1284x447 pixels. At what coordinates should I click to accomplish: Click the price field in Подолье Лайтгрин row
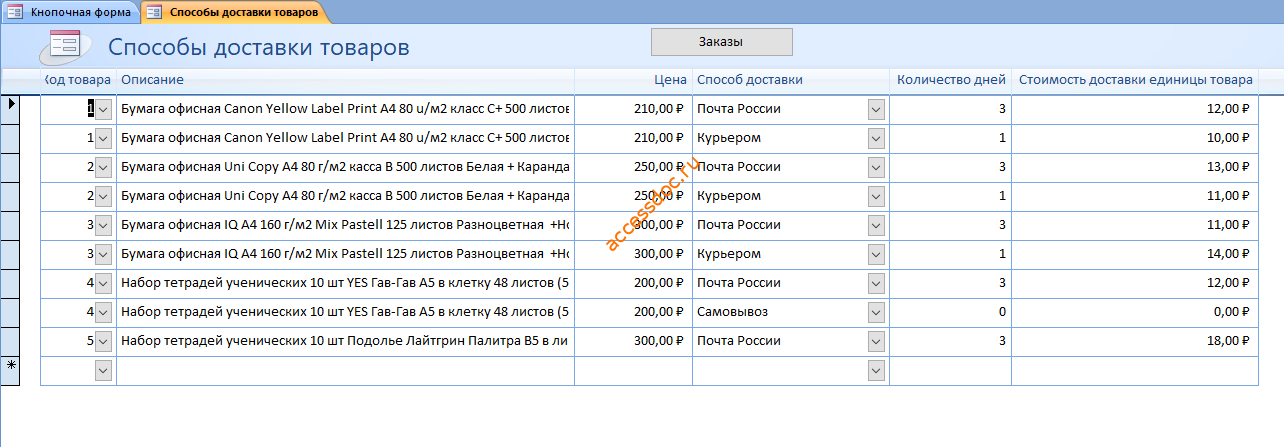(633, 341)
